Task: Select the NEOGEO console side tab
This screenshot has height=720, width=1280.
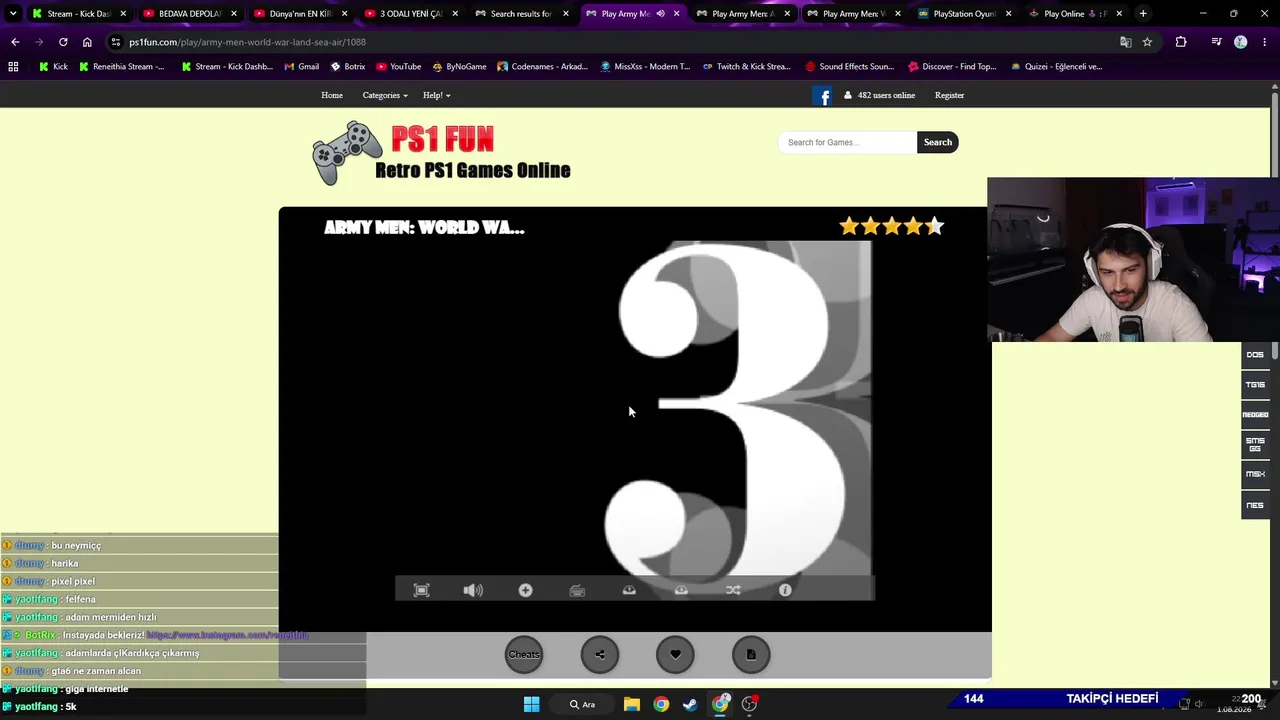Action: 1255,415
